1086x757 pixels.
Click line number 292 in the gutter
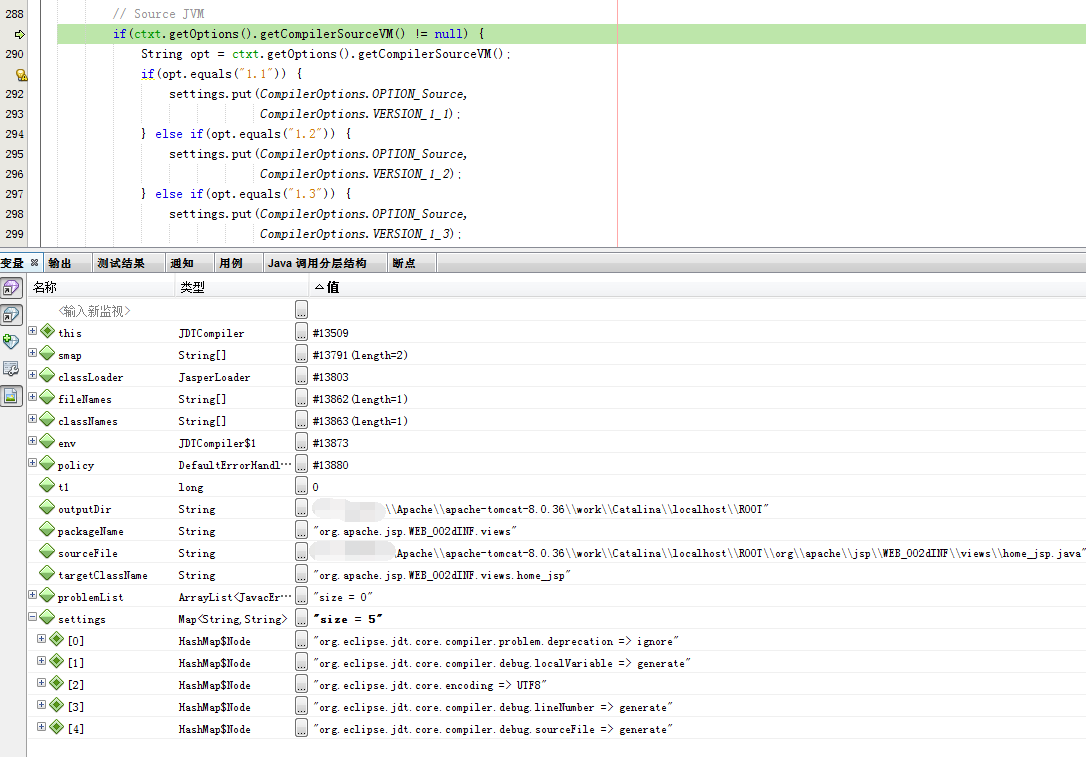[15, 94]
